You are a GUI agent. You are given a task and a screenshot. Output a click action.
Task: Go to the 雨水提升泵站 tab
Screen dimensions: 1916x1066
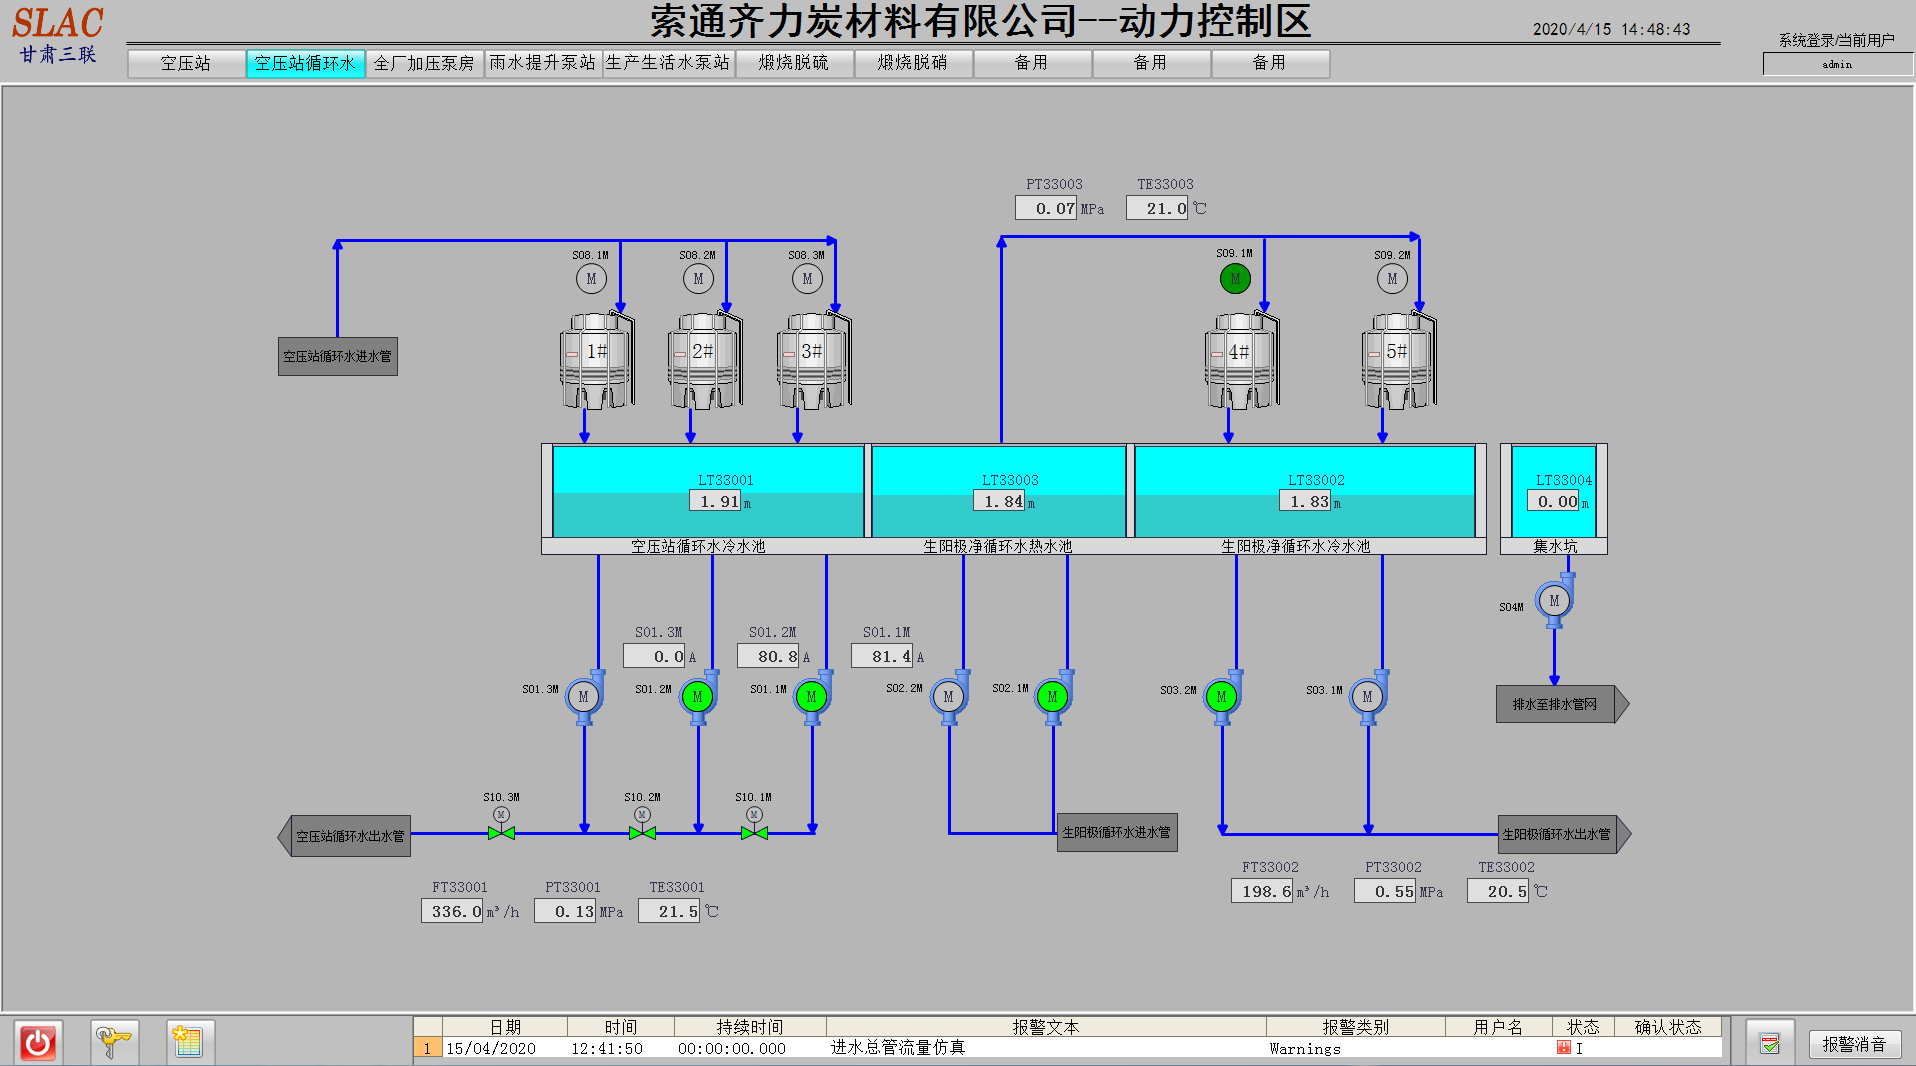[x=543, y=63]
